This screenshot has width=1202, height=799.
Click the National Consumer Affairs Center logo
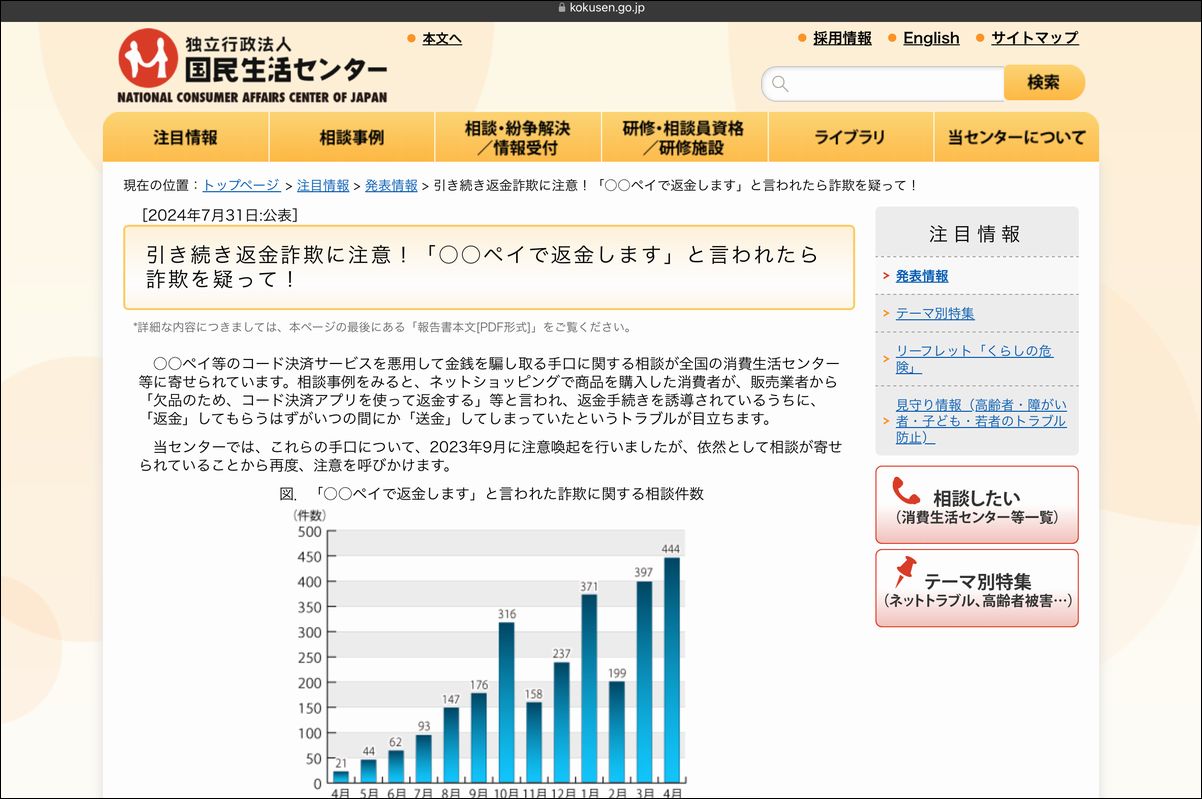pyautogui.click(x=252, y=65)
